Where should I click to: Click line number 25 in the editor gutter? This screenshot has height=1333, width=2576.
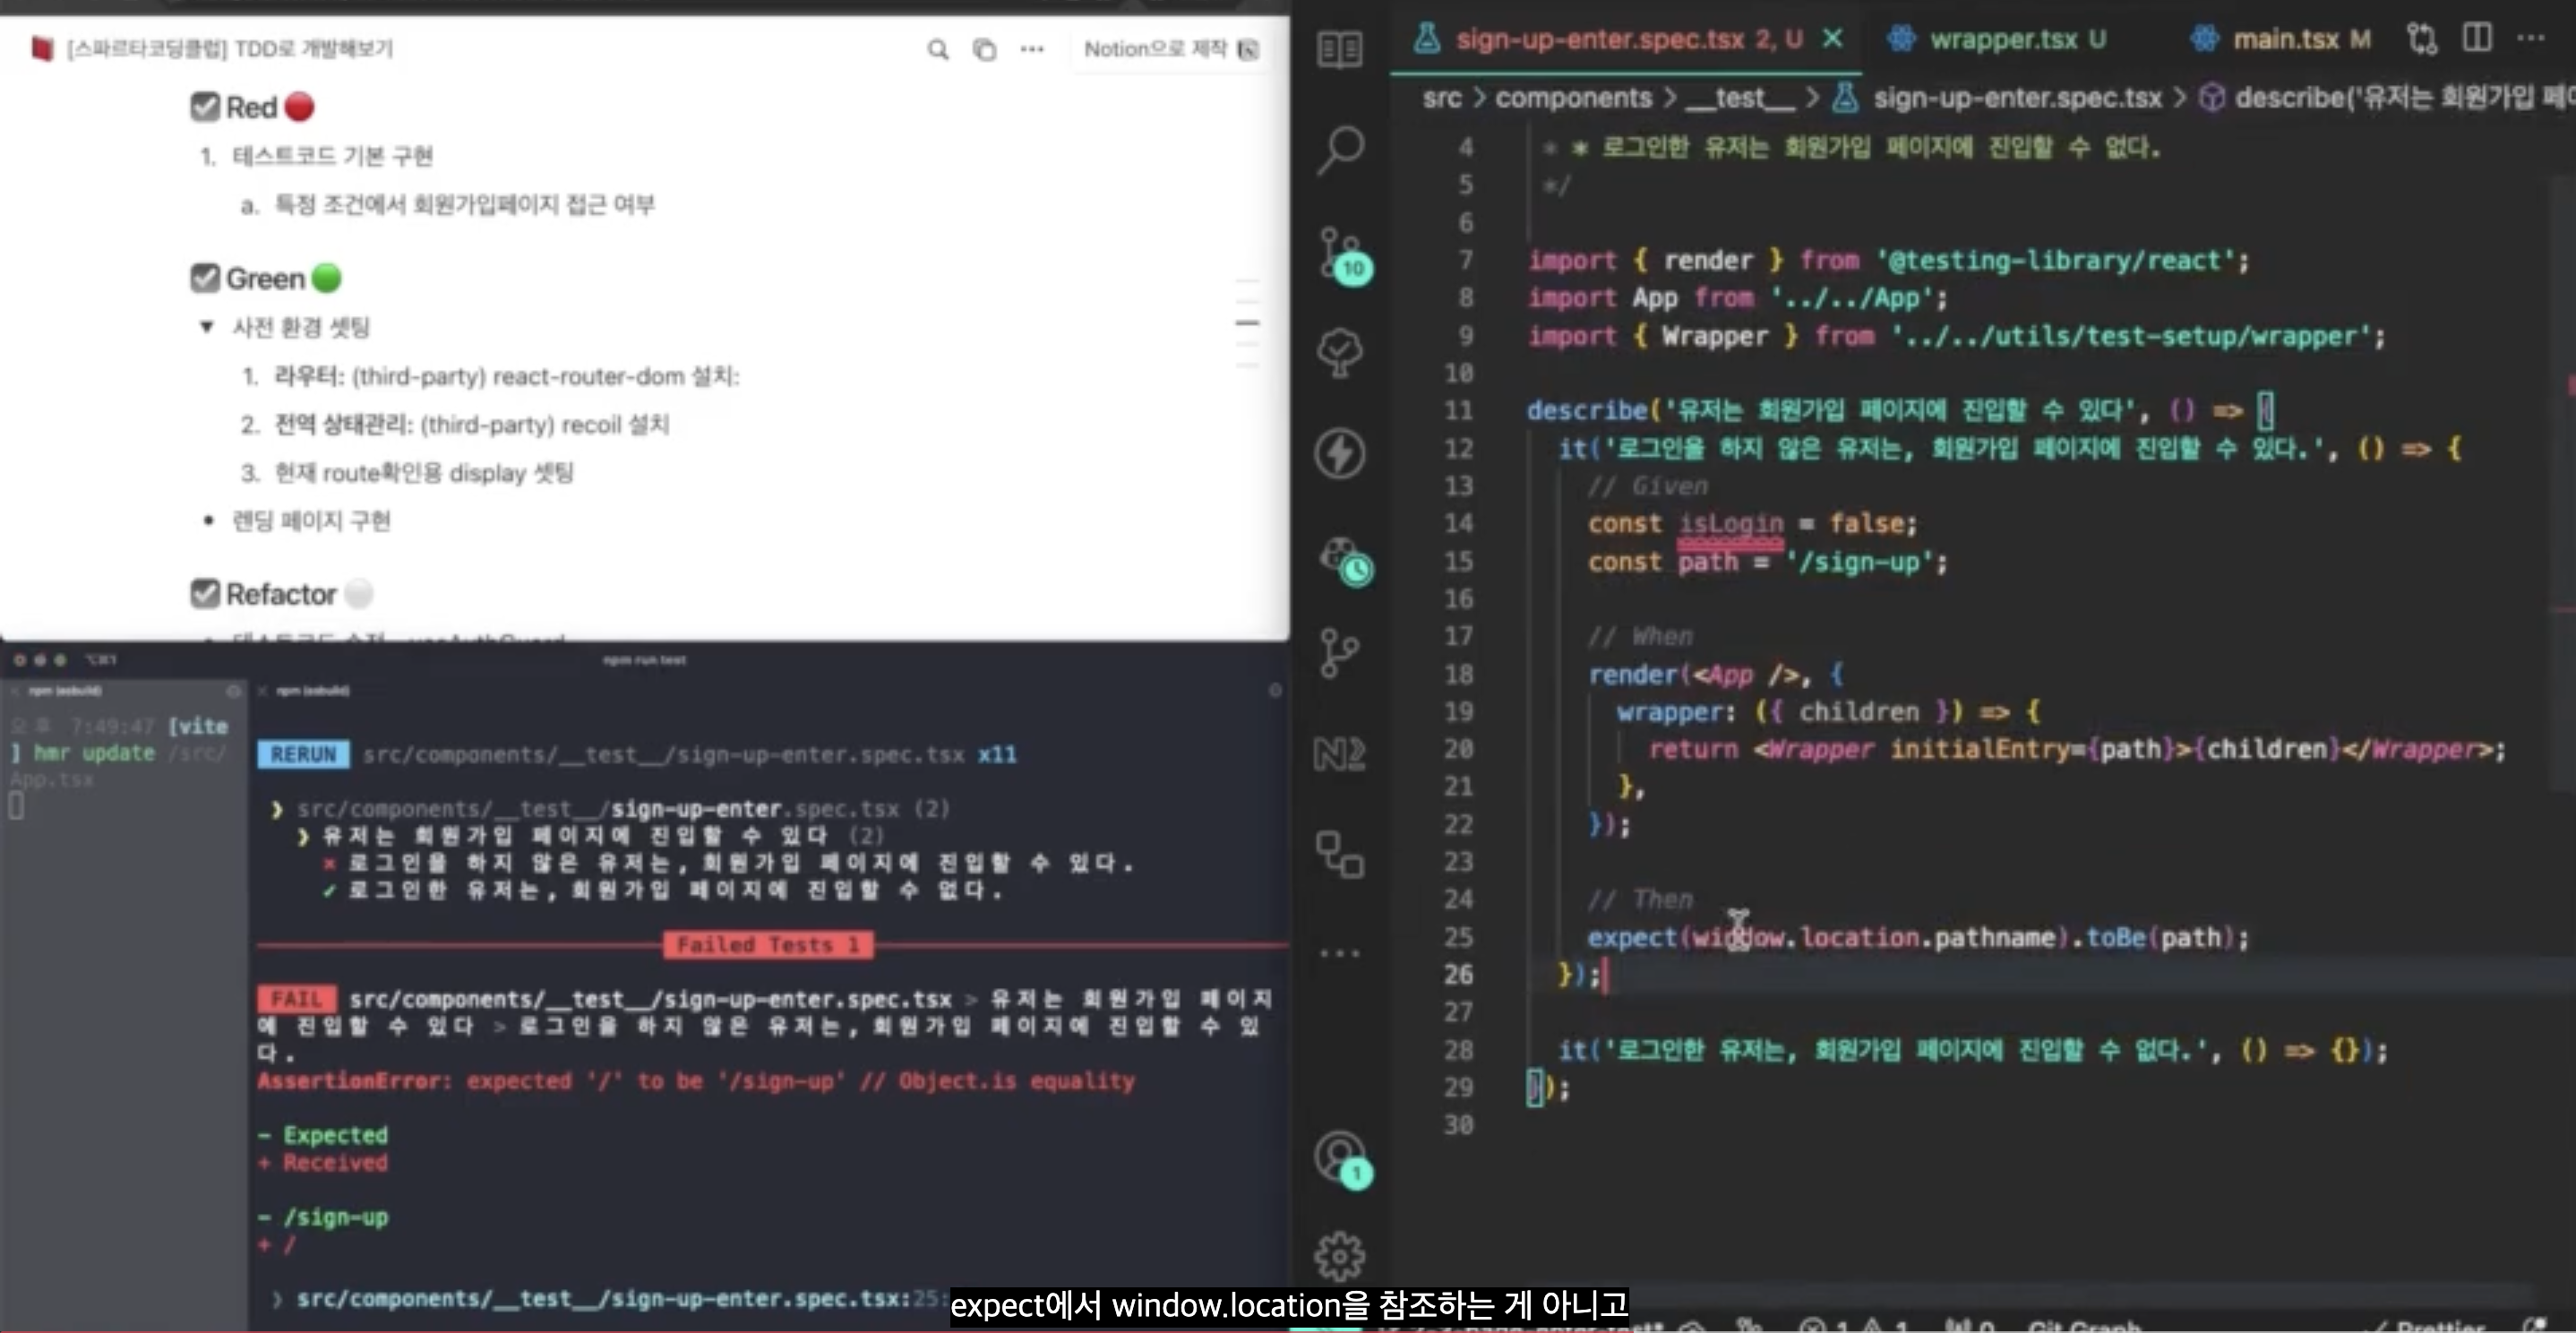[x=1458, y=937]
